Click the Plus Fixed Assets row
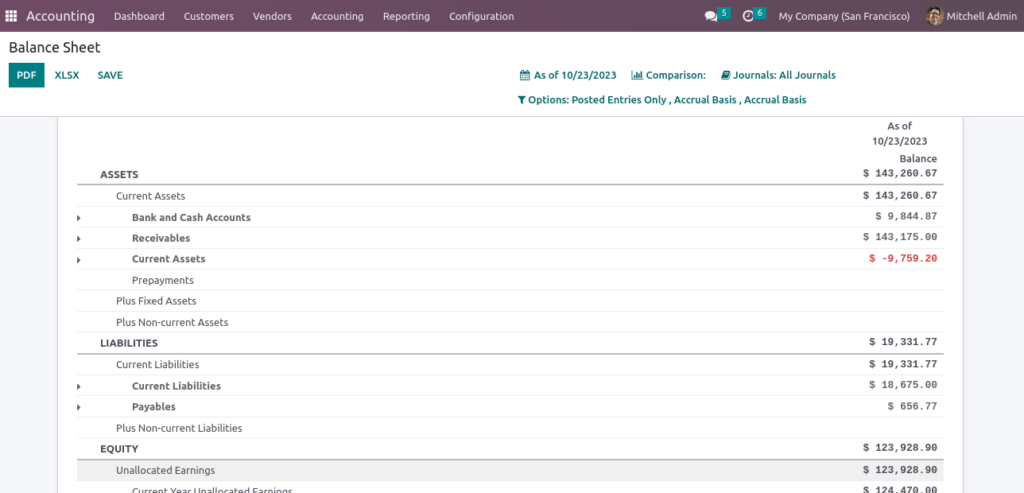 [x=510, y=301]
